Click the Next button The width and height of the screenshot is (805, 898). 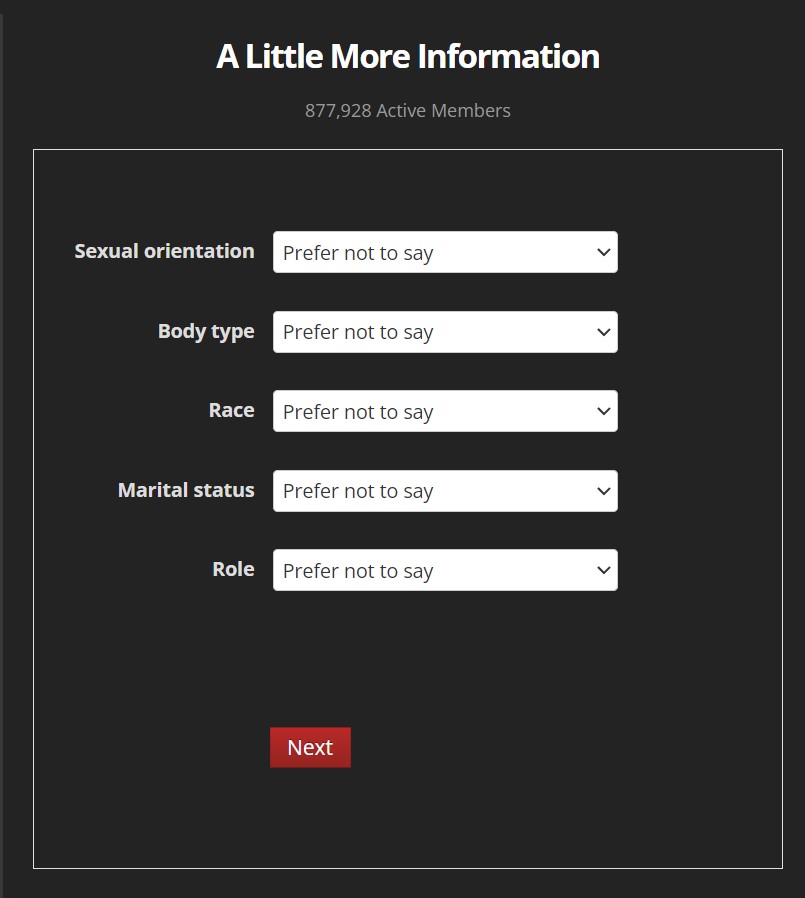[310, 748]
